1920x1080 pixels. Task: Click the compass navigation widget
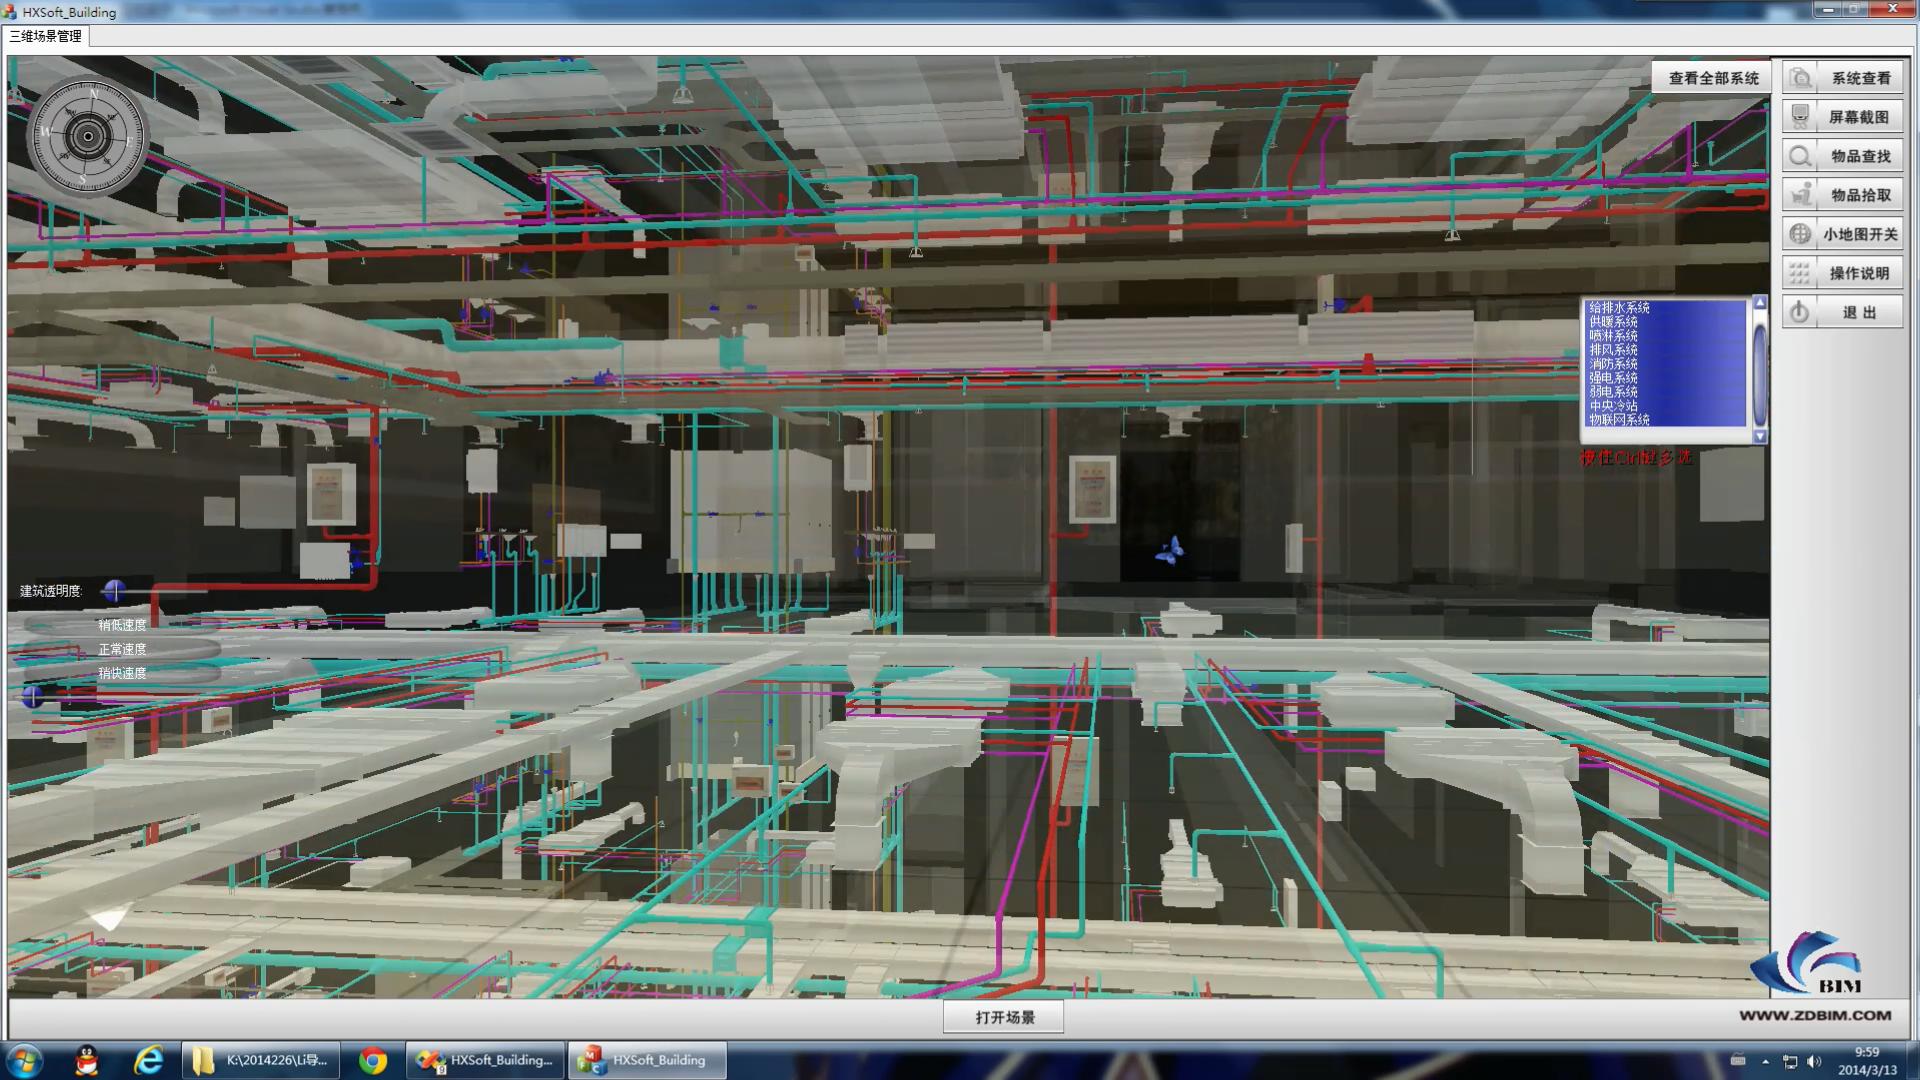pyautogui.click(x=88, y=137)
